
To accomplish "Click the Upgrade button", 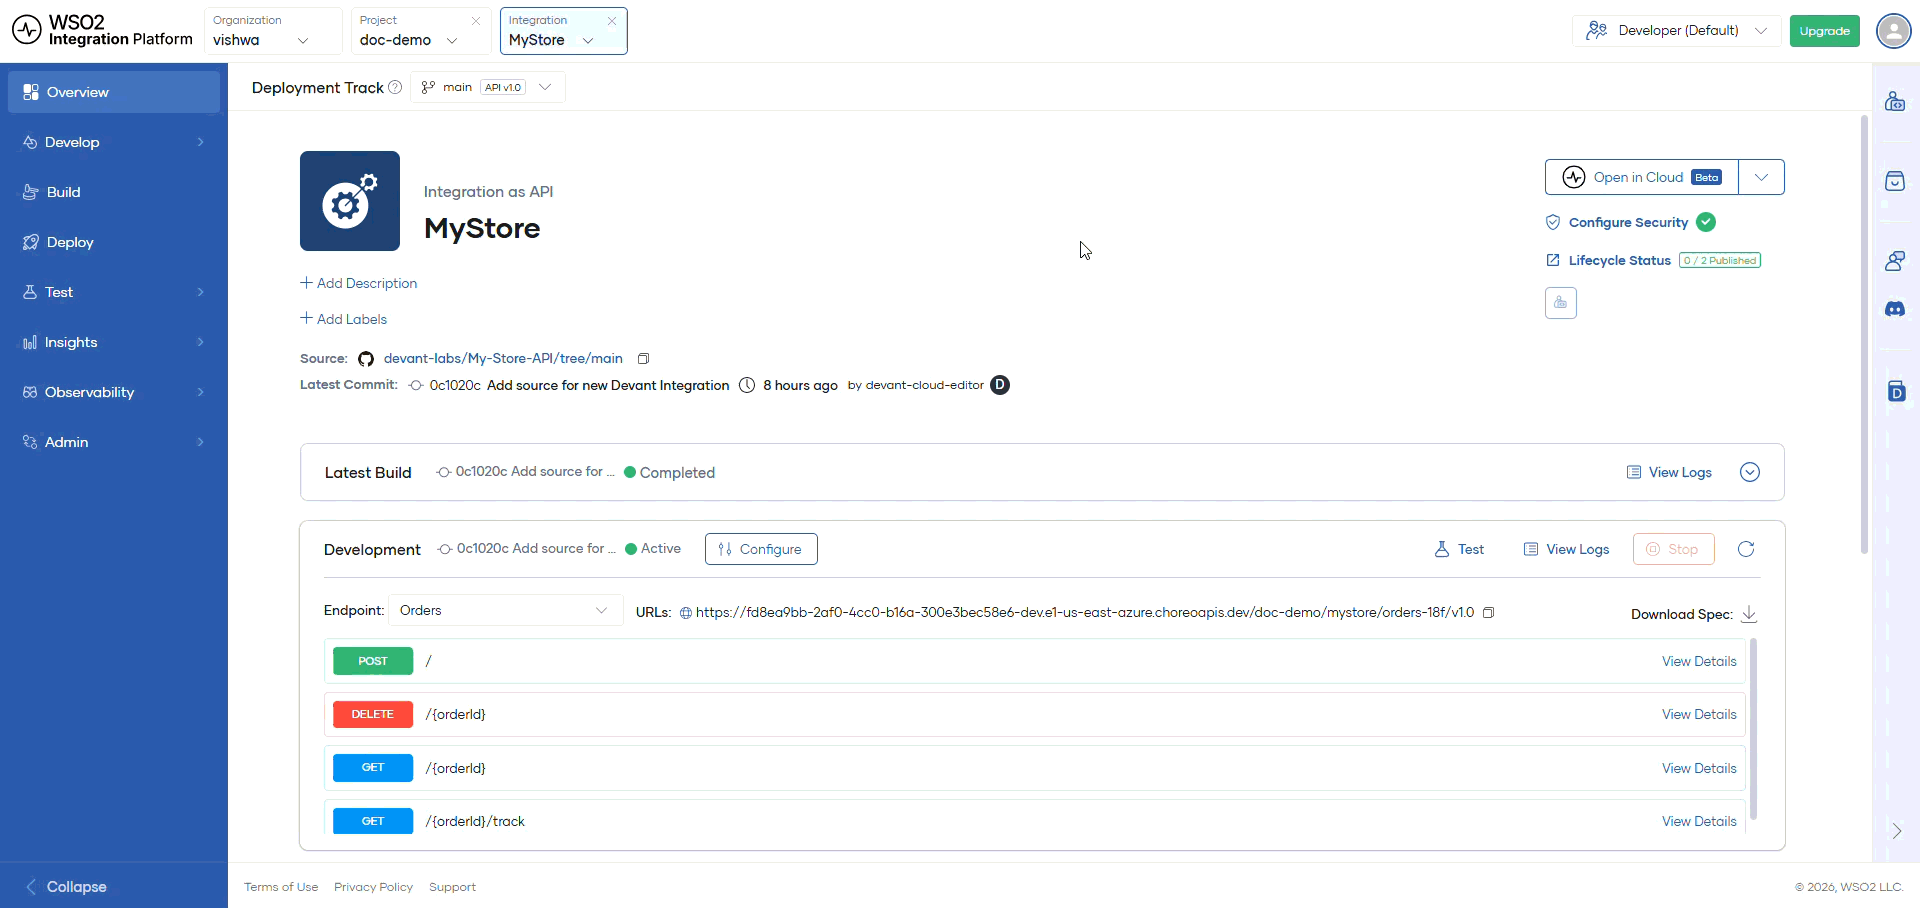I will point(1824,31).
